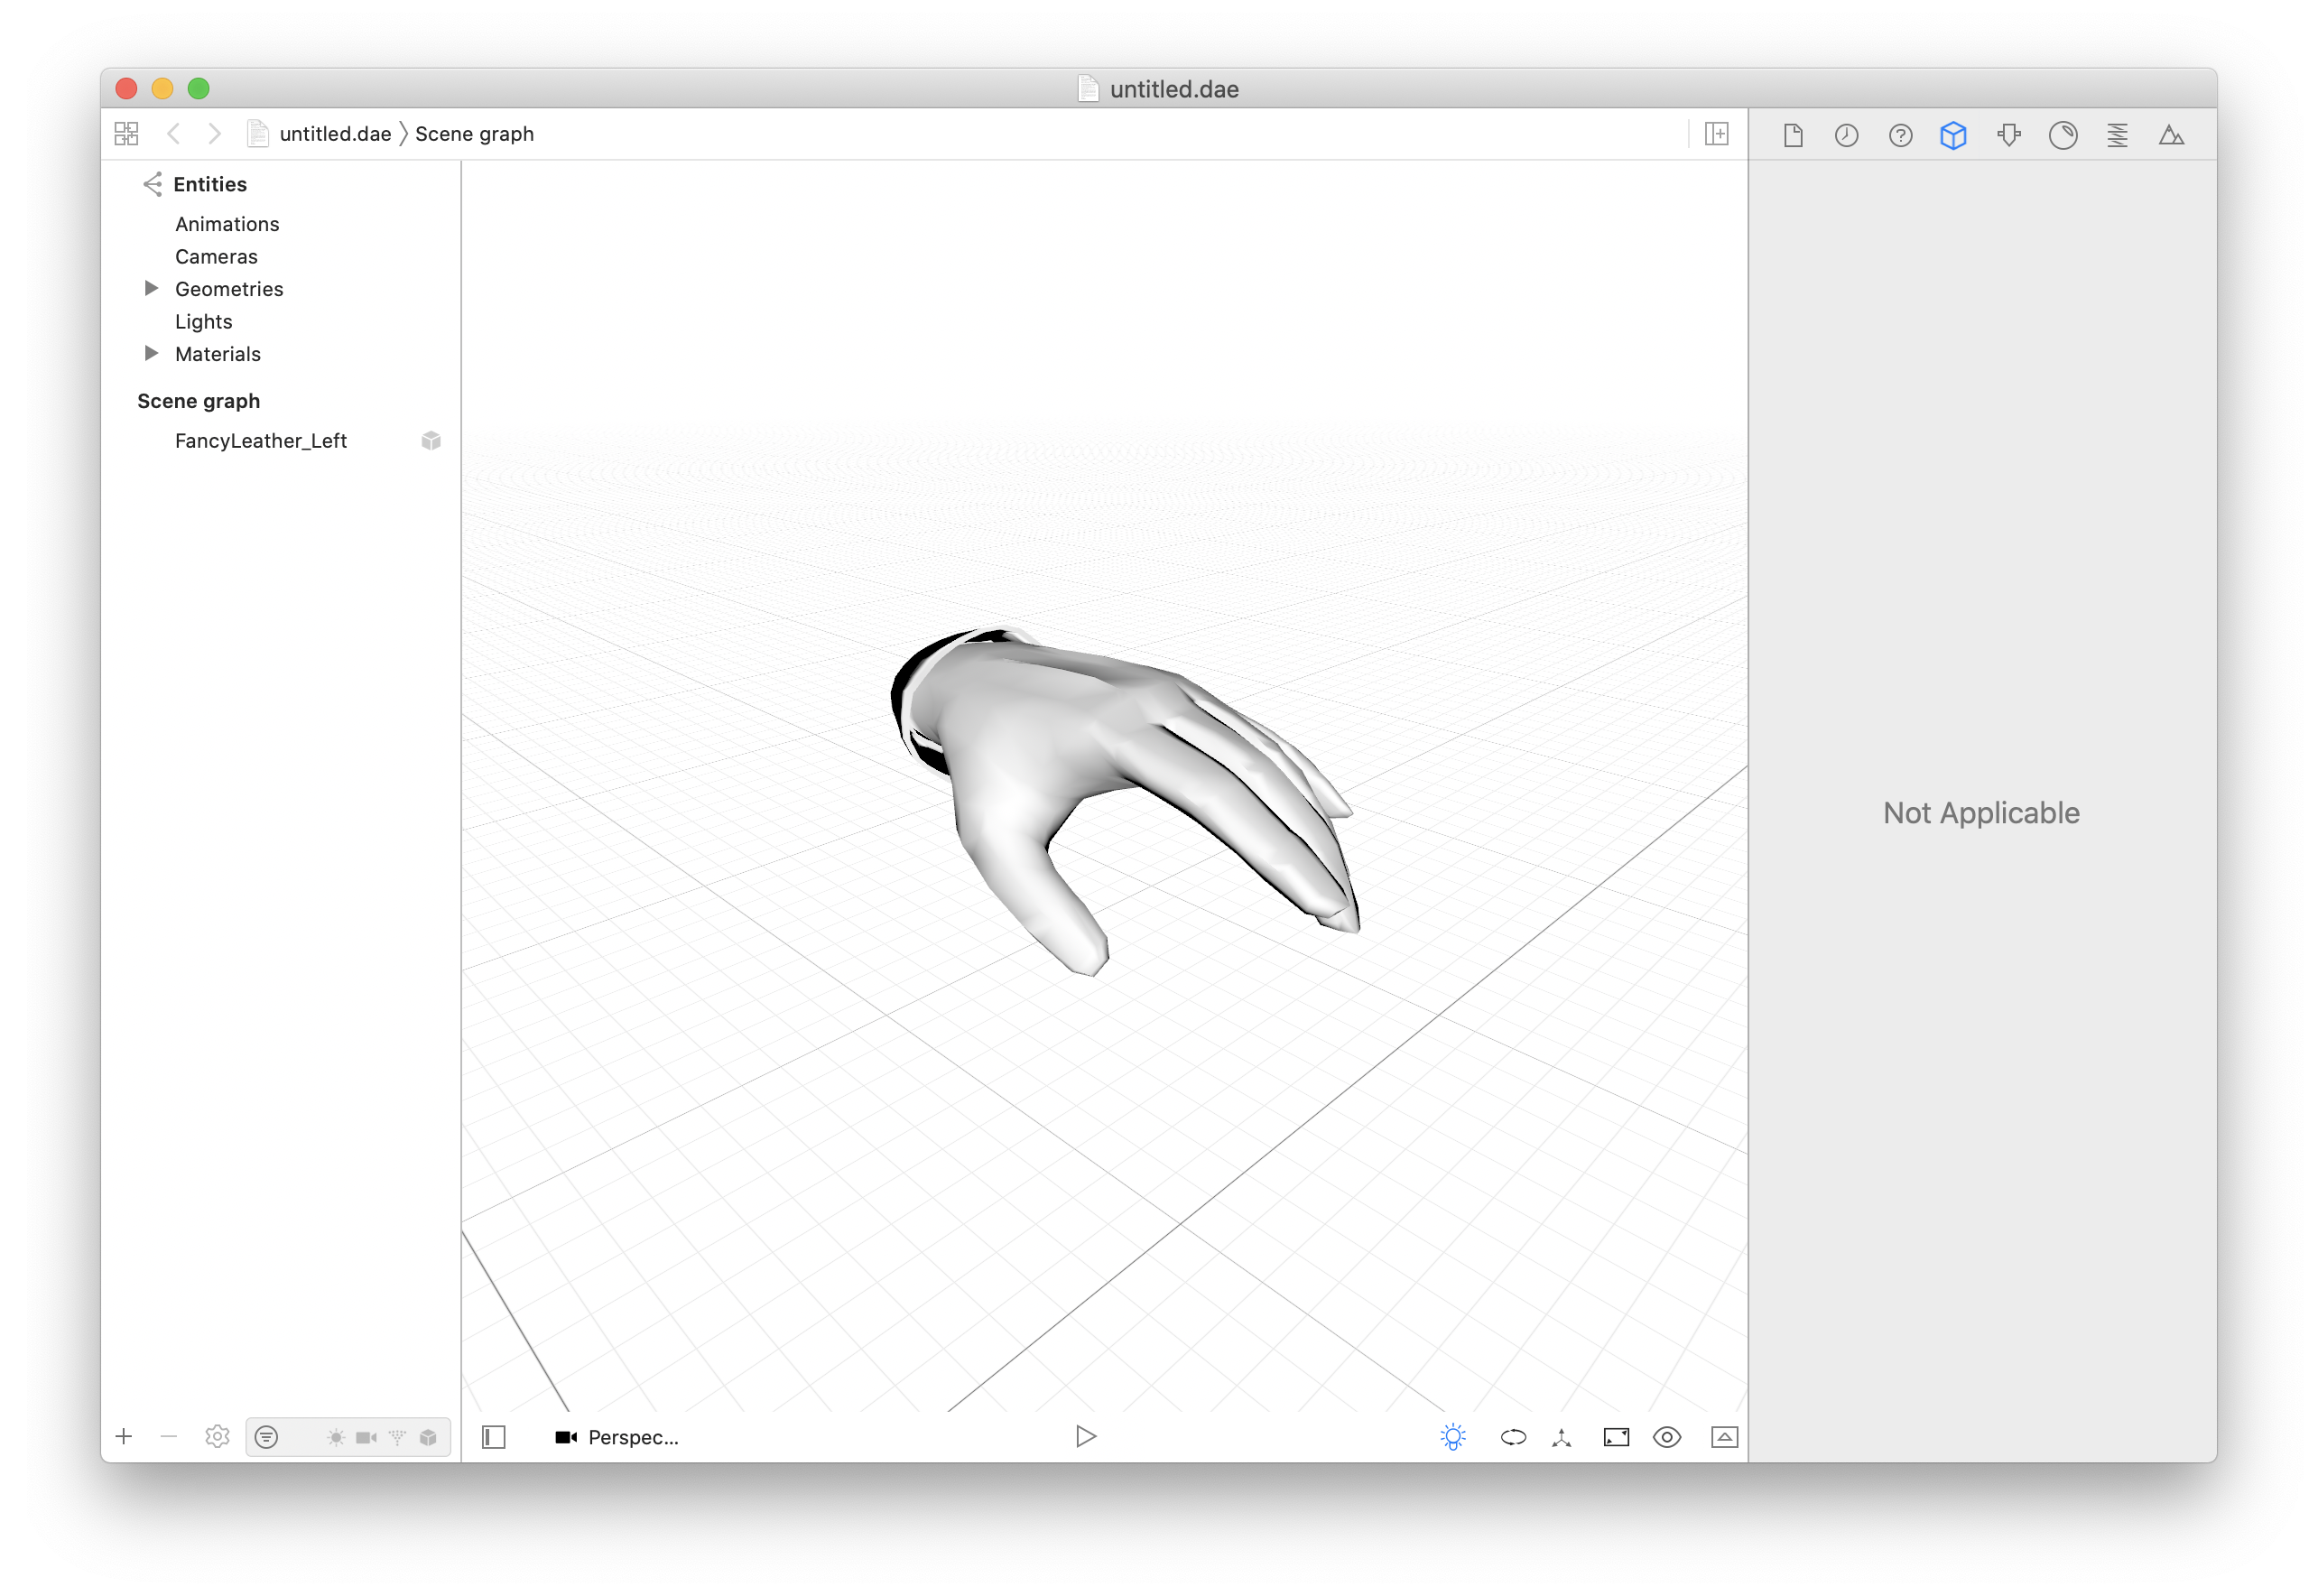Image resolution: width=2318 pixels, height=1596 pixels.
Task: Open the Attributes inspector icon
Action: pyautogui.click(x=2008, y=135)
